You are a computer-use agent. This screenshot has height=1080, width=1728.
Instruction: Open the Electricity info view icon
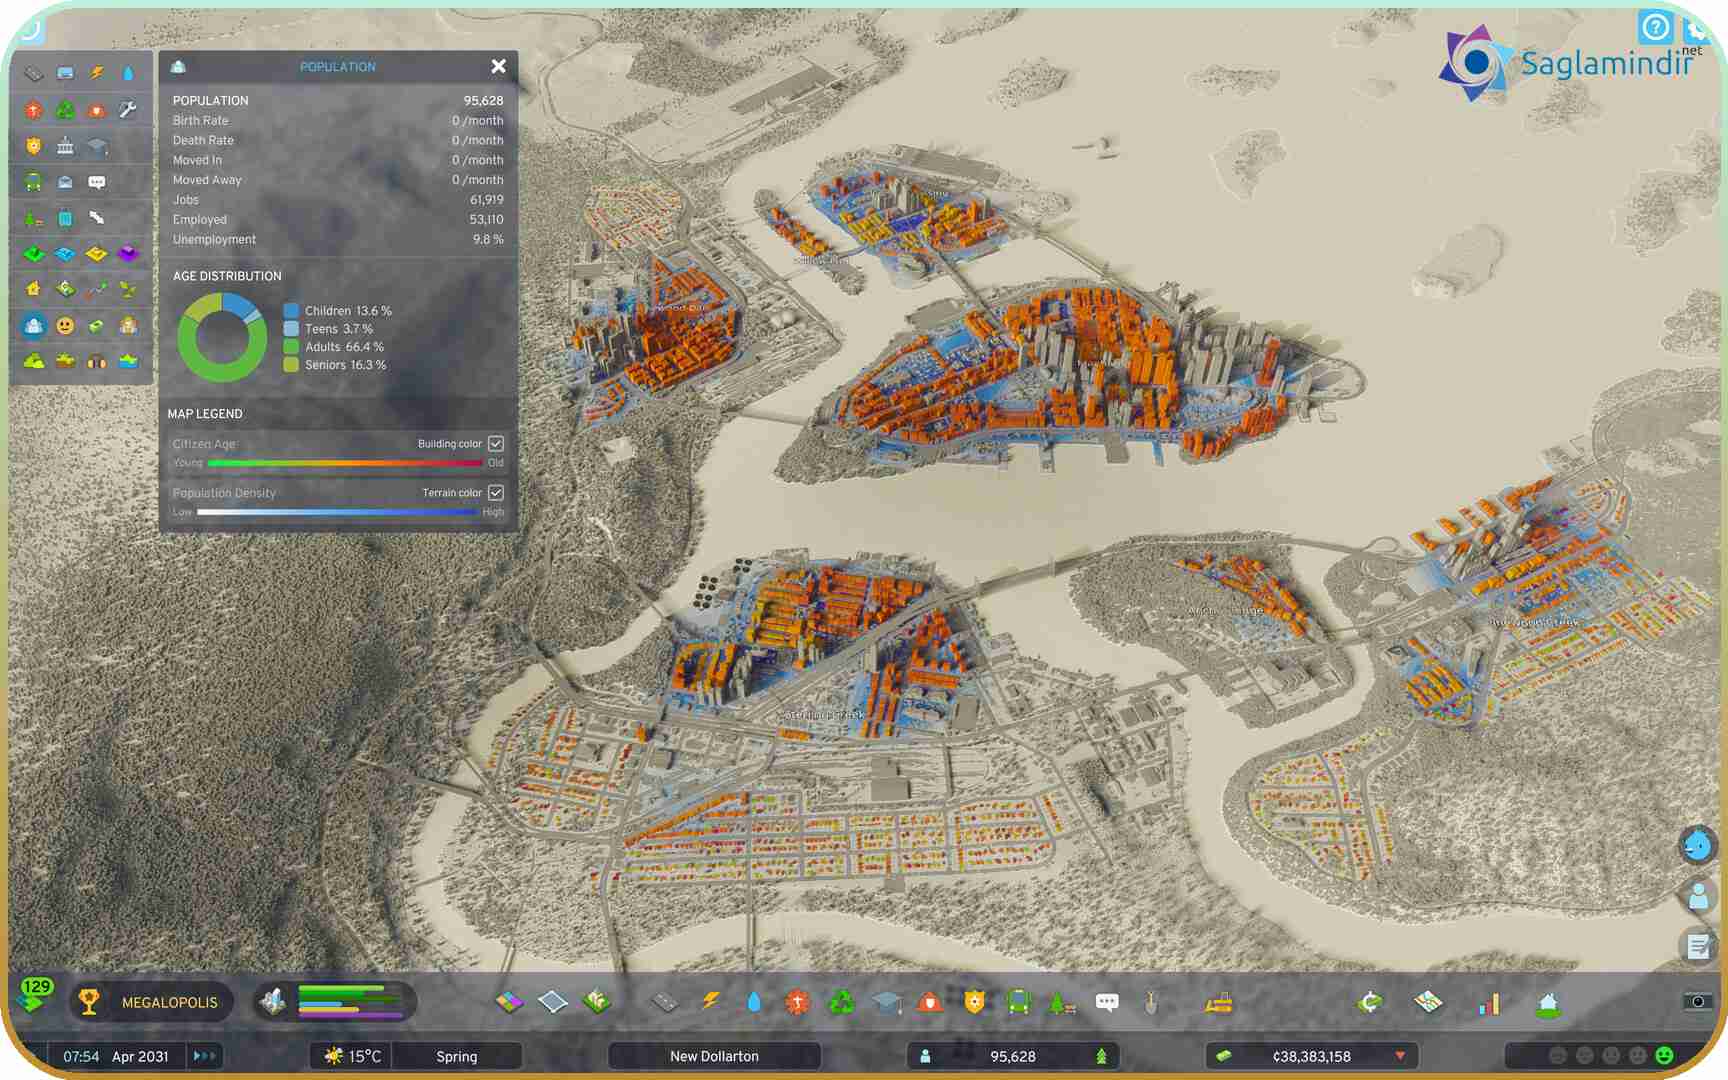[97, 73]
